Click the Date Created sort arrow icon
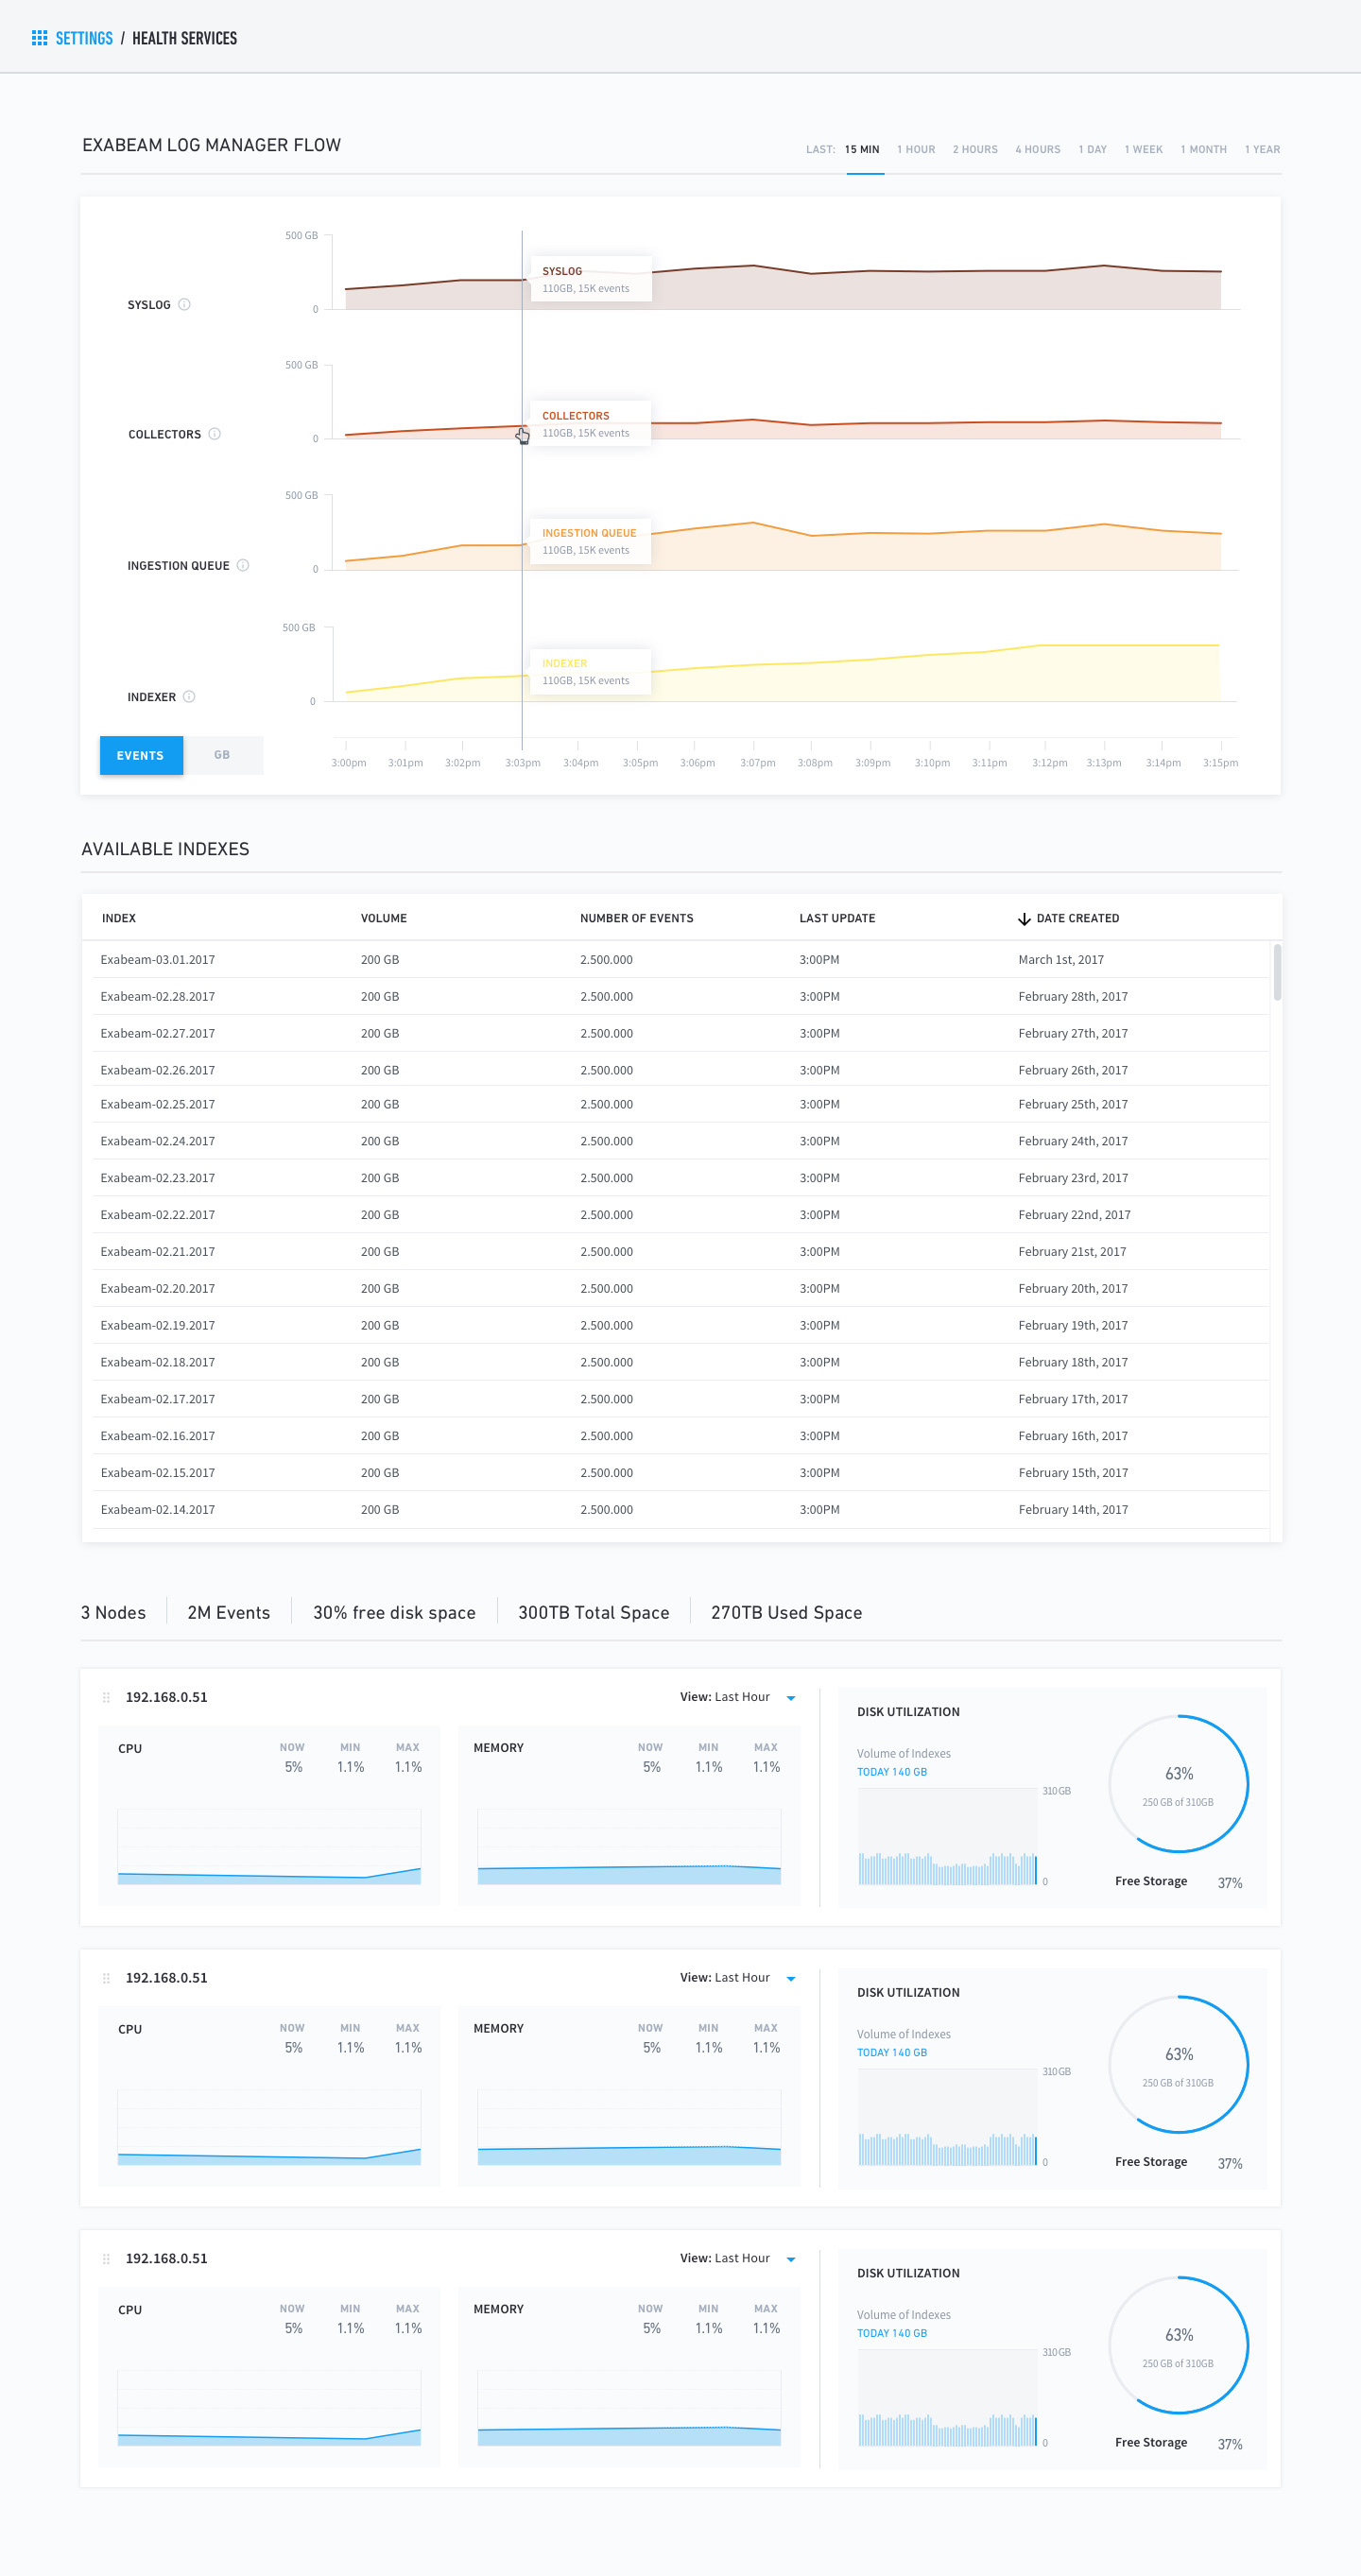Viewport: 1361px width, 2576px height. click(x=1024, y=919)
